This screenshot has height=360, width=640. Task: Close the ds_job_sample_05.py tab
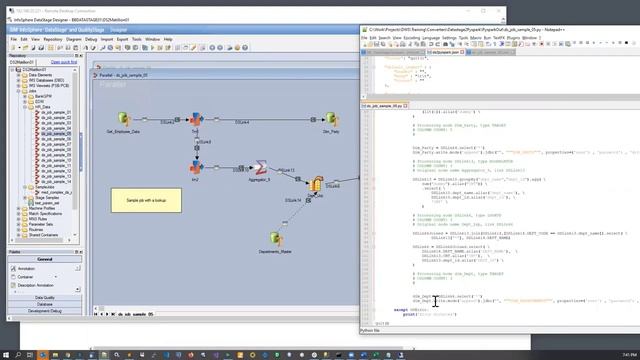[x=405, y=106]
